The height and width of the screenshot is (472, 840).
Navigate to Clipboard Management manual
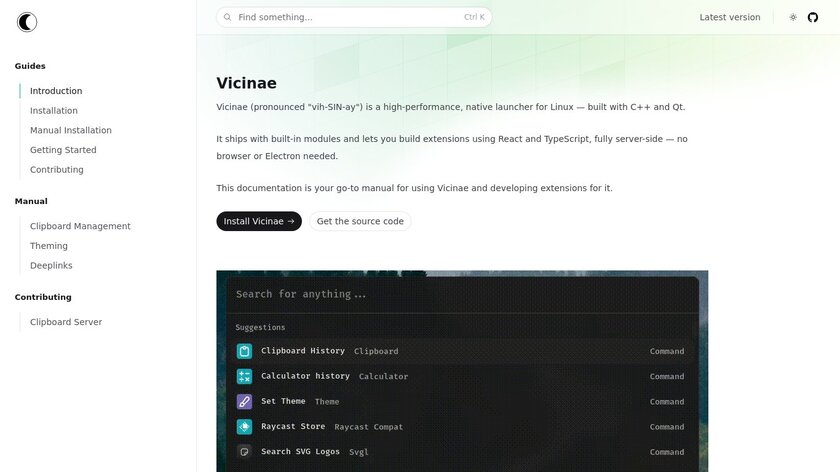tap(80, 226)
